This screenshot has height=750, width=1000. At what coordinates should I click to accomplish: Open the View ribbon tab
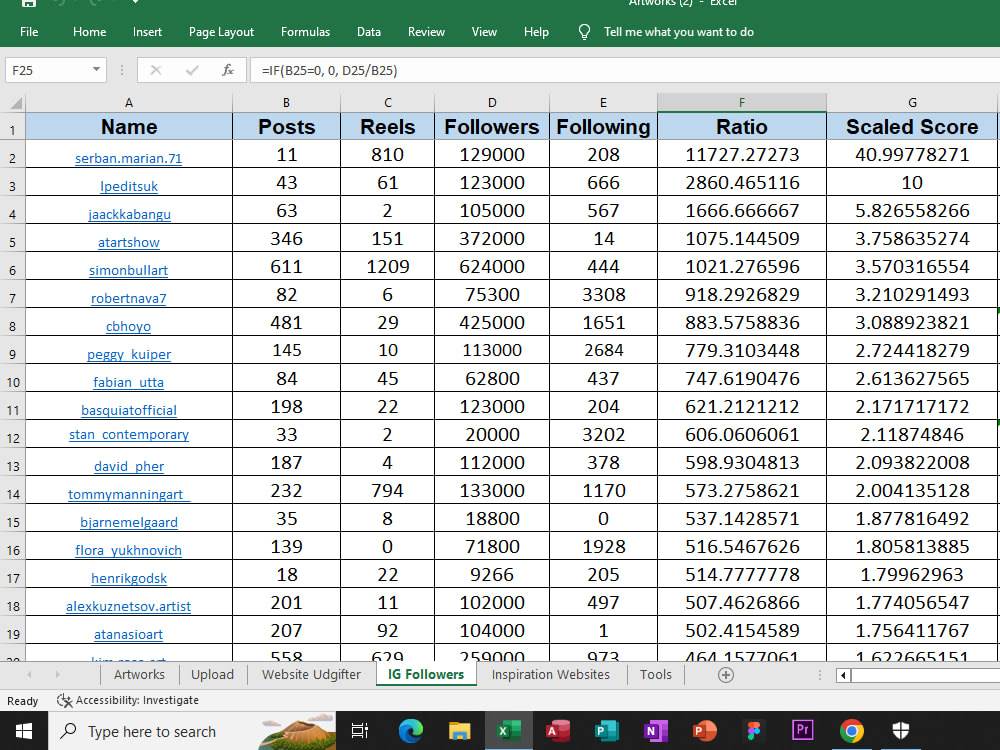point(484,32)
